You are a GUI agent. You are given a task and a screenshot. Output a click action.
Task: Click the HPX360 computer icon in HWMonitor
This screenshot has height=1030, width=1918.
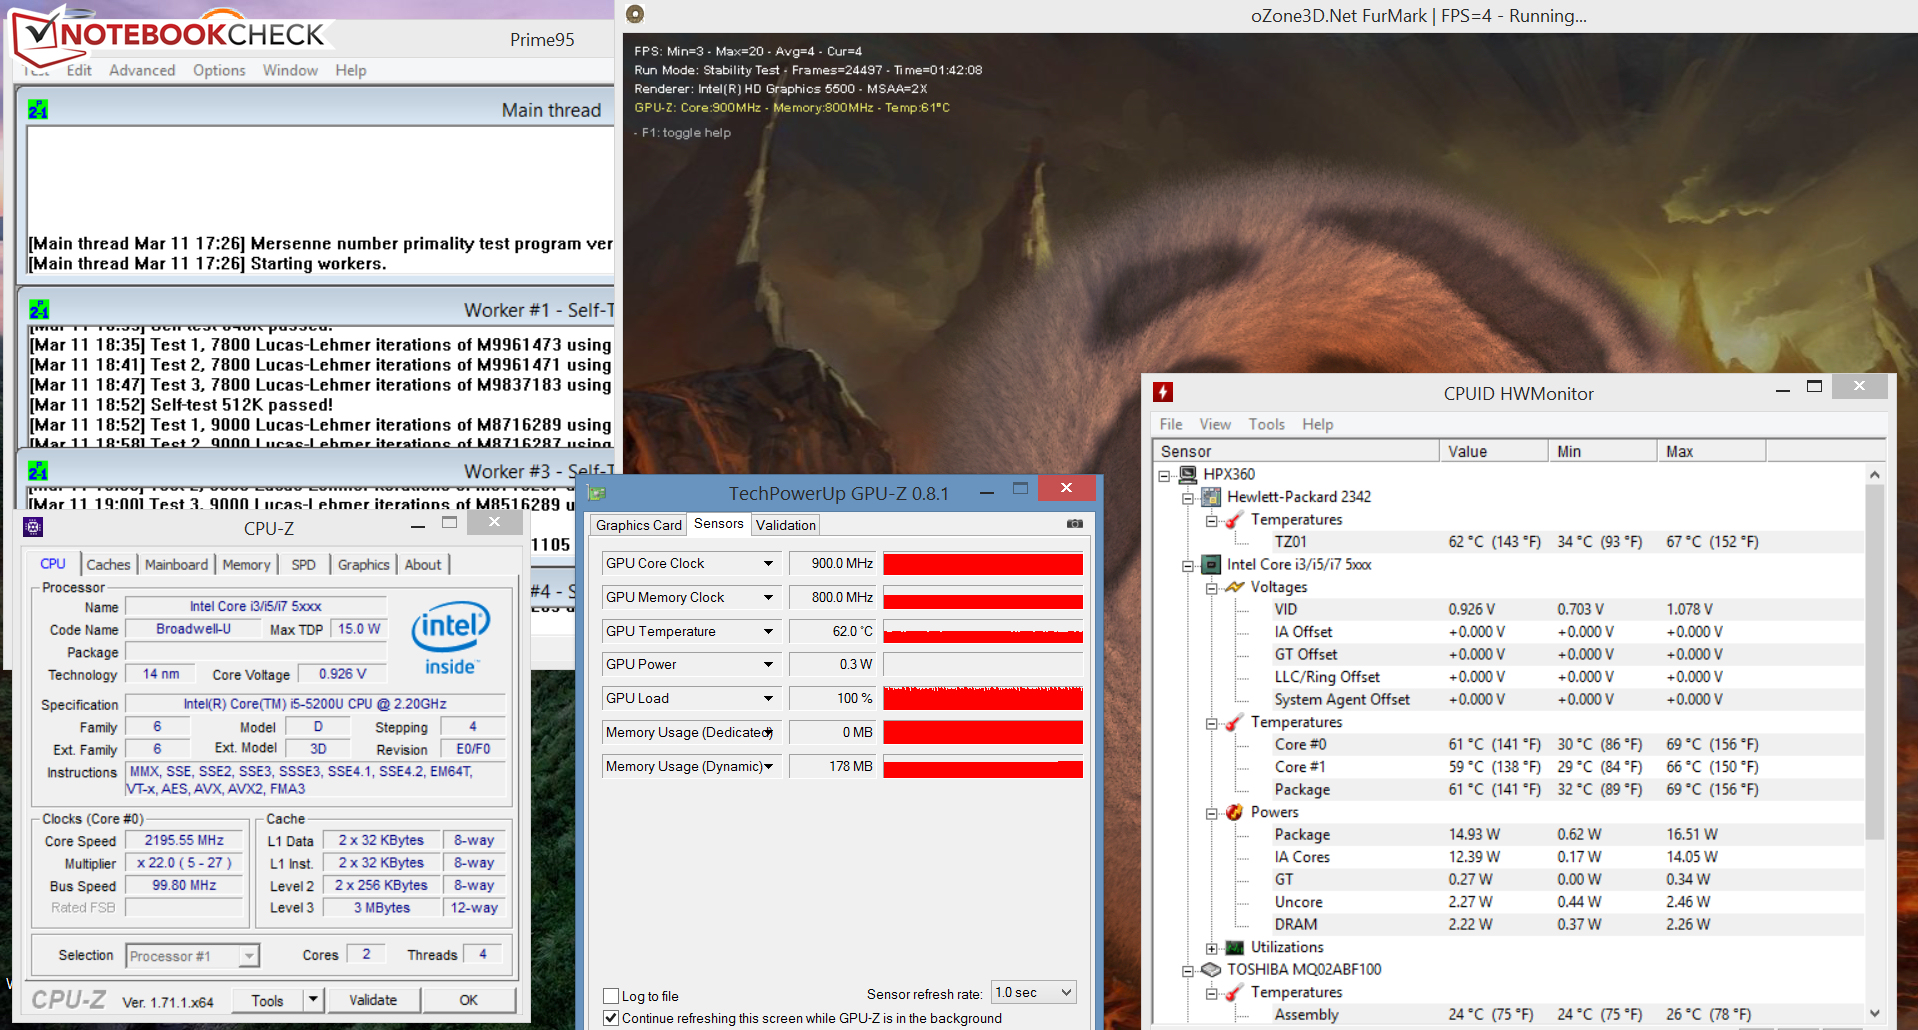1188,474
